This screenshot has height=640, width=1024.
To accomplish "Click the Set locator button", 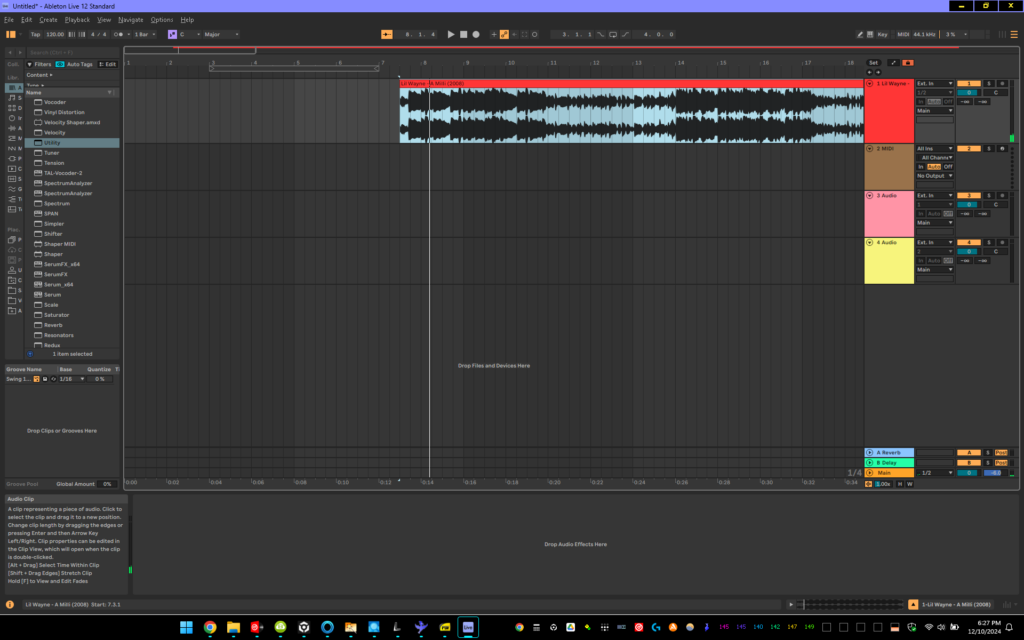I will click(x=874, y=61).
